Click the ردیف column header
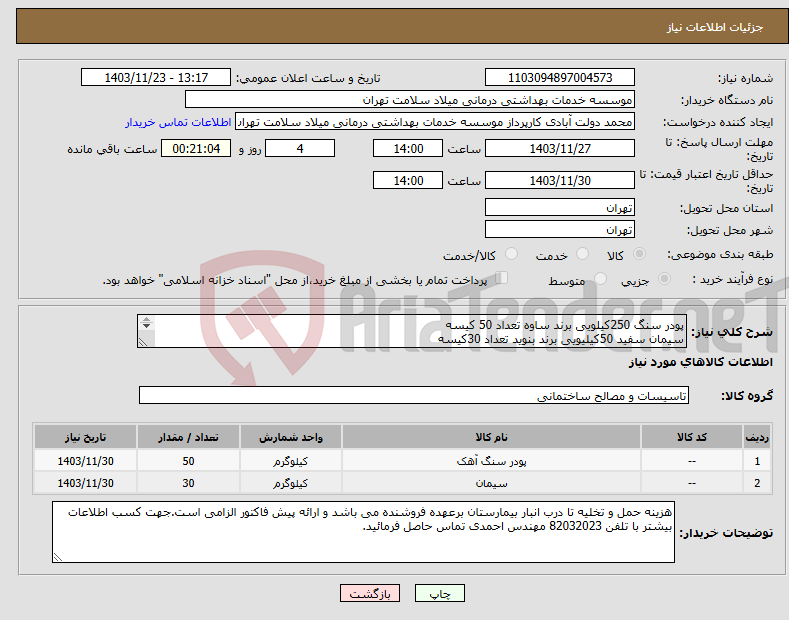Viewport: 789px width, 620px height. click(x=757, y=437)
